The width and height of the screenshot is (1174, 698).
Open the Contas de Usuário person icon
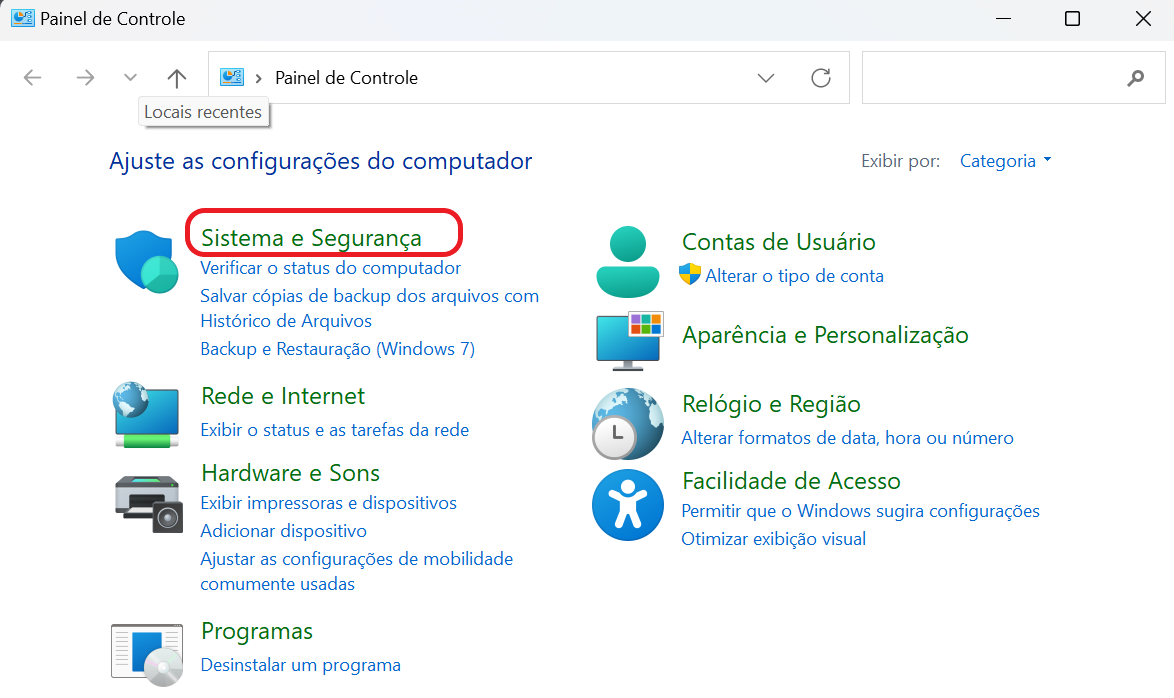pyautogui.click(x=627, y=261)
